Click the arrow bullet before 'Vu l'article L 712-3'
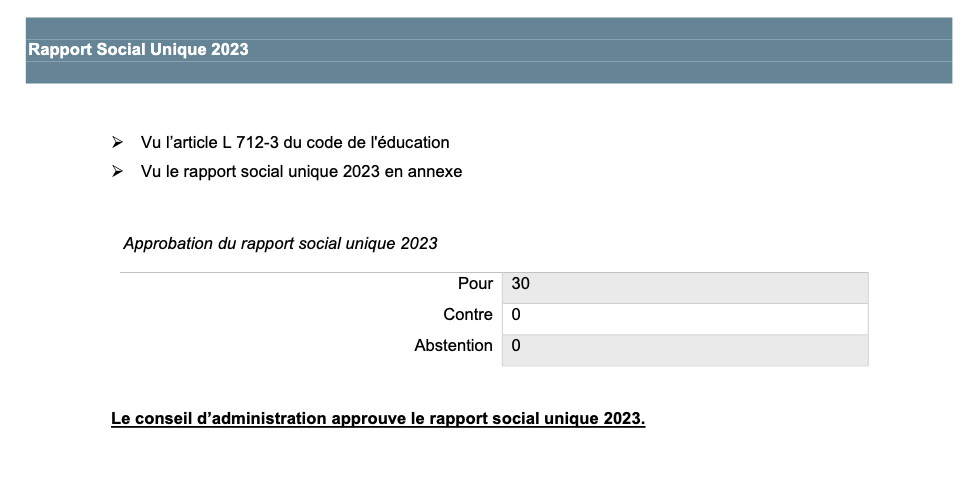 (117, 142)
